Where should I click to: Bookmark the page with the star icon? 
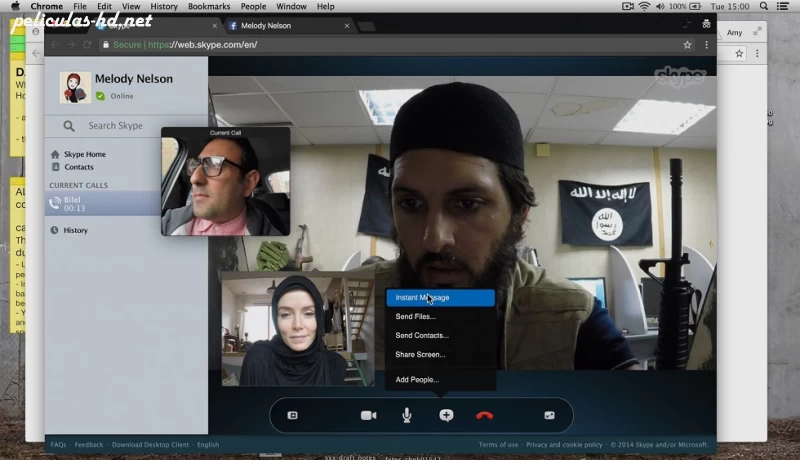coord(687,45)
